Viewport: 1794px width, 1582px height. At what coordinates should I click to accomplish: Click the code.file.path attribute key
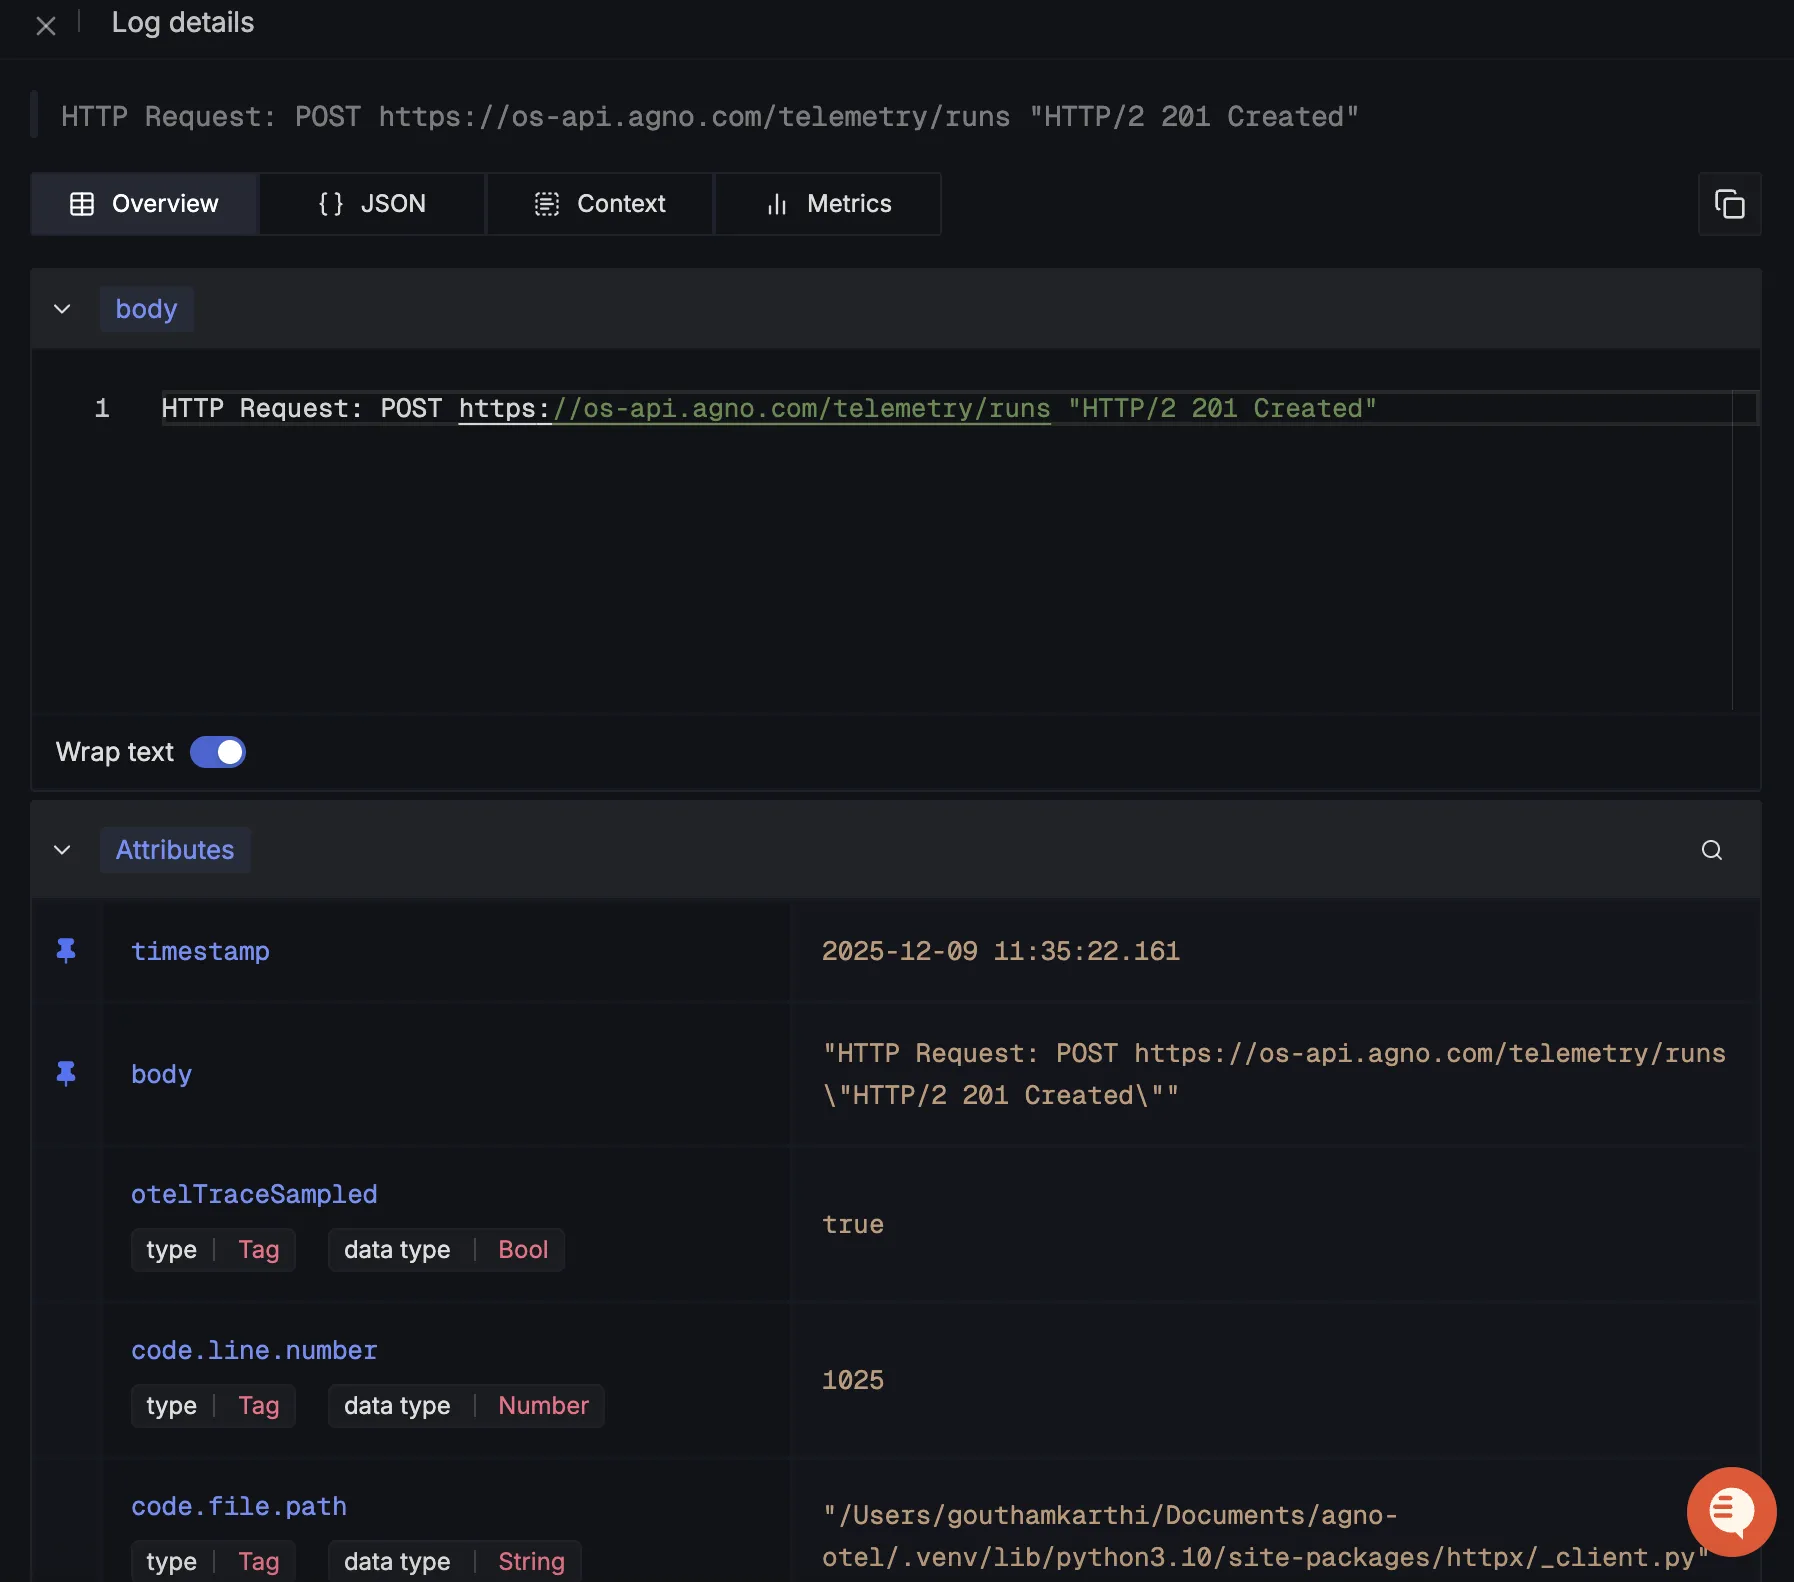(239, 1506)
